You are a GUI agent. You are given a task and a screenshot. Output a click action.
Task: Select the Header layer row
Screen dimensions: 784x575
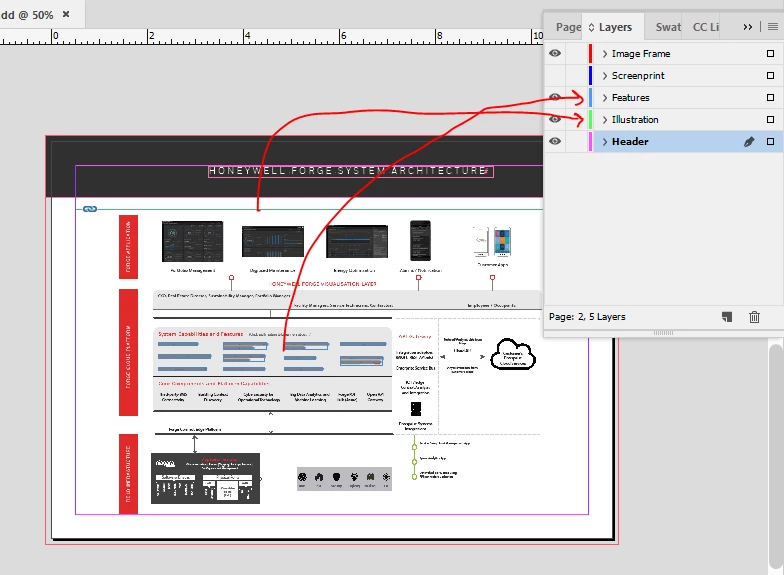[x=664, y=142]
